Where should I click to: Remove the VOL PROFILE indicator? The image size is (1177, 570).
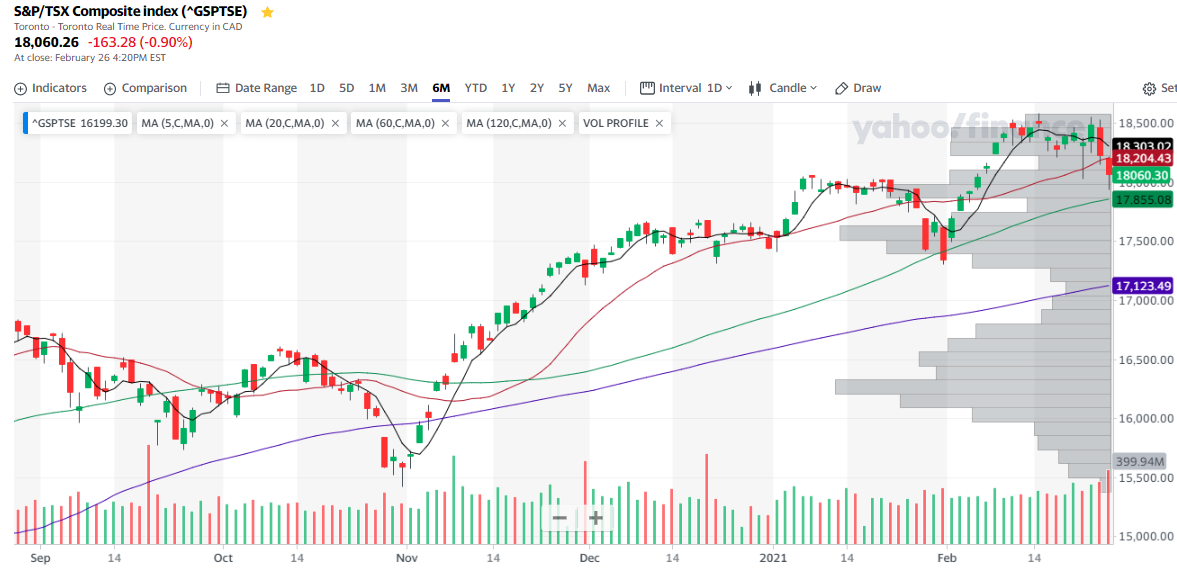pos(659,123)
